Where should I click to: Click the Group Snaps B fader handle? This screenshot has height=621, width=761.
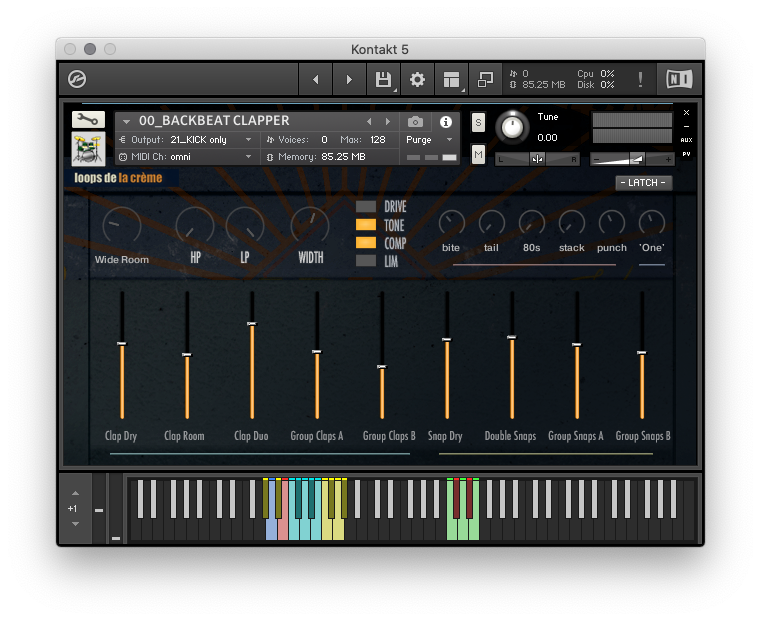pos(642,353)
